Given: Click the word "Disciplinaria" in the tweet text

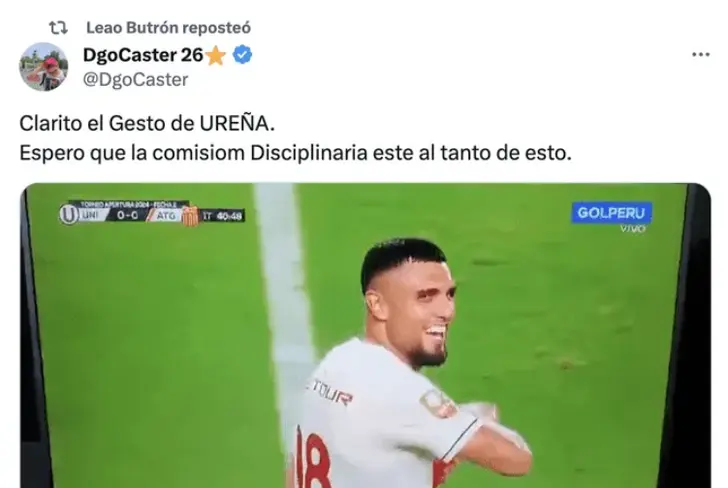Looking at the screenshot, I should tap(309, 153).
